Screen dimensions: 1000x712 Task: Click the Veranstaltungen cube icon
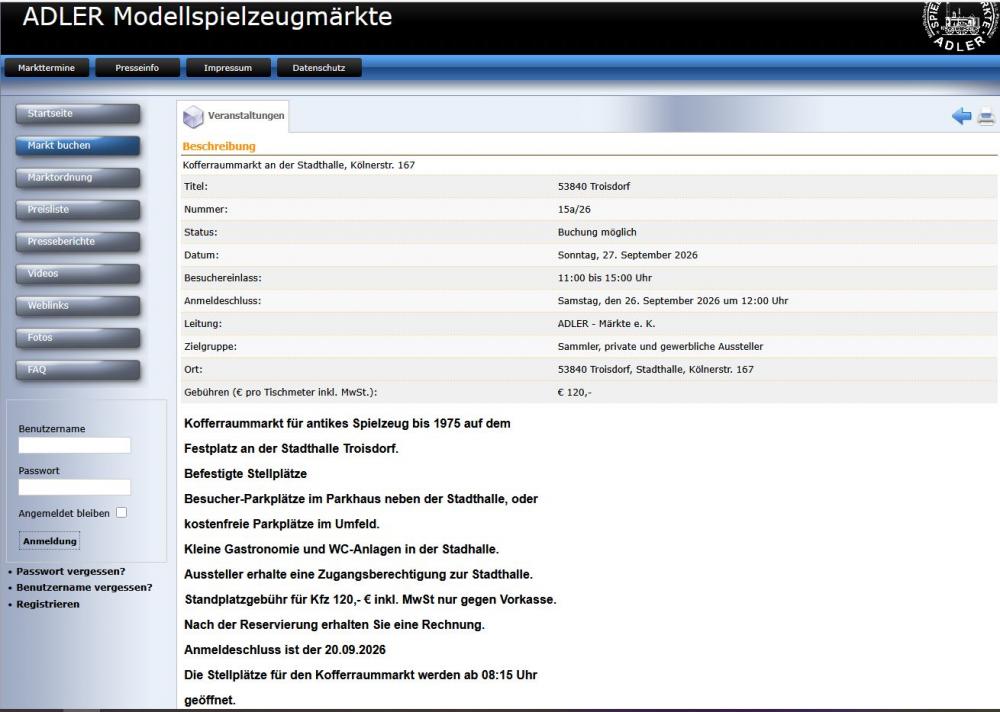click(x=193, y=117)
